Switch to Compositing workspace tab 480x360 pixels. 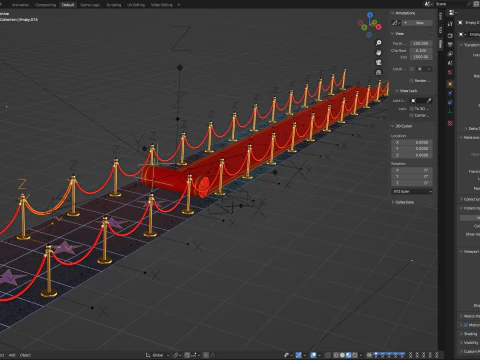point(45,5)
